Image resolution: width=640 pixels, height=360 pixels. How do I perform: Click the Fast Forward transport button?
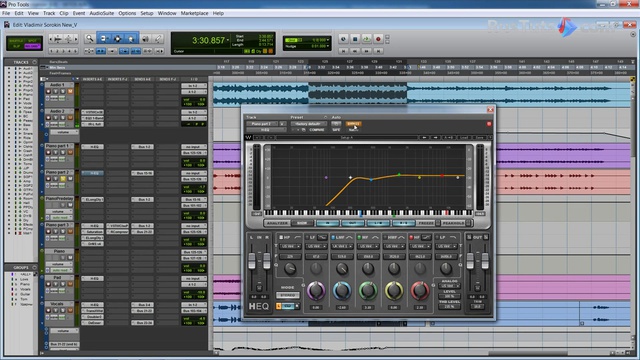pos(367,51)
